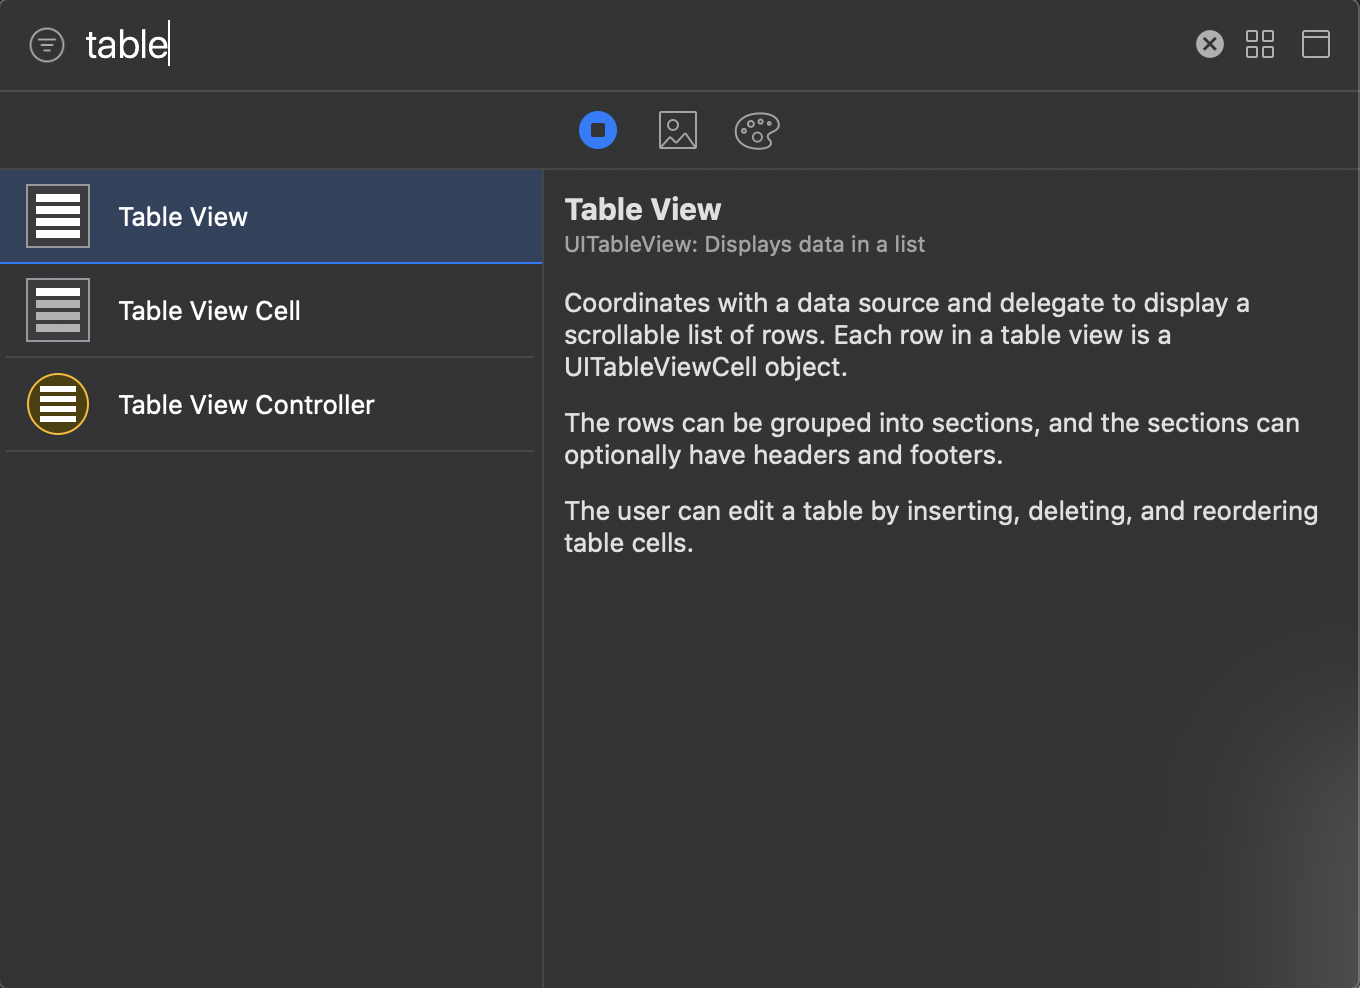
Task: Select the Table View label in the list
Action: click(x=183, y=217)
